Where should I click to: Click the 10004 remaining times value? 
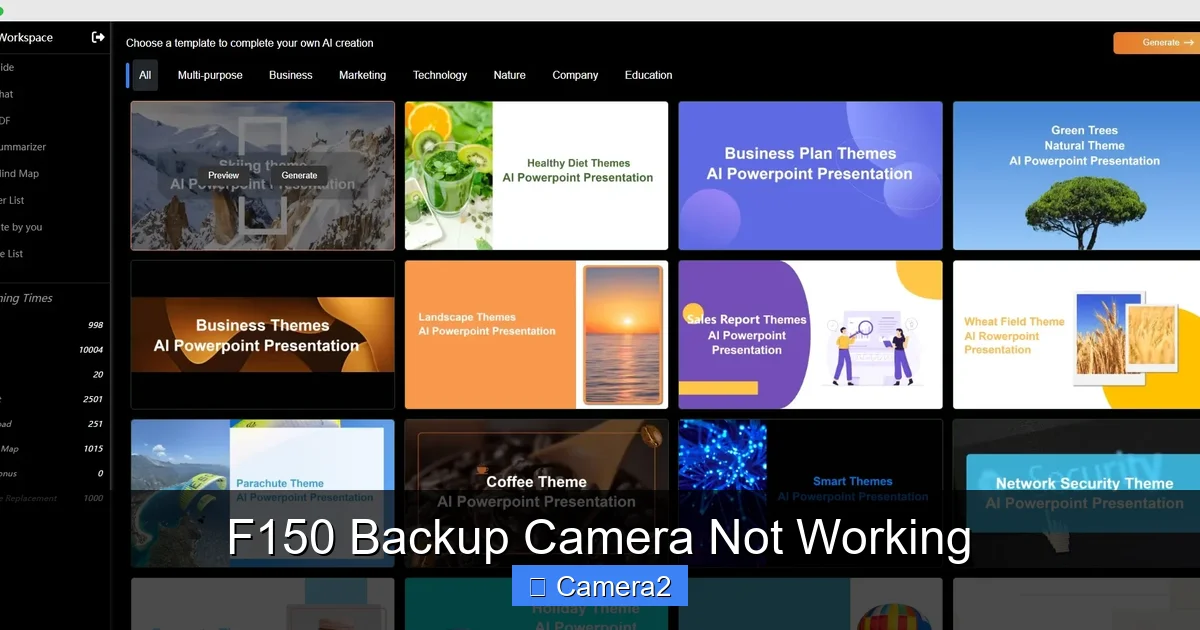(91, 350)
